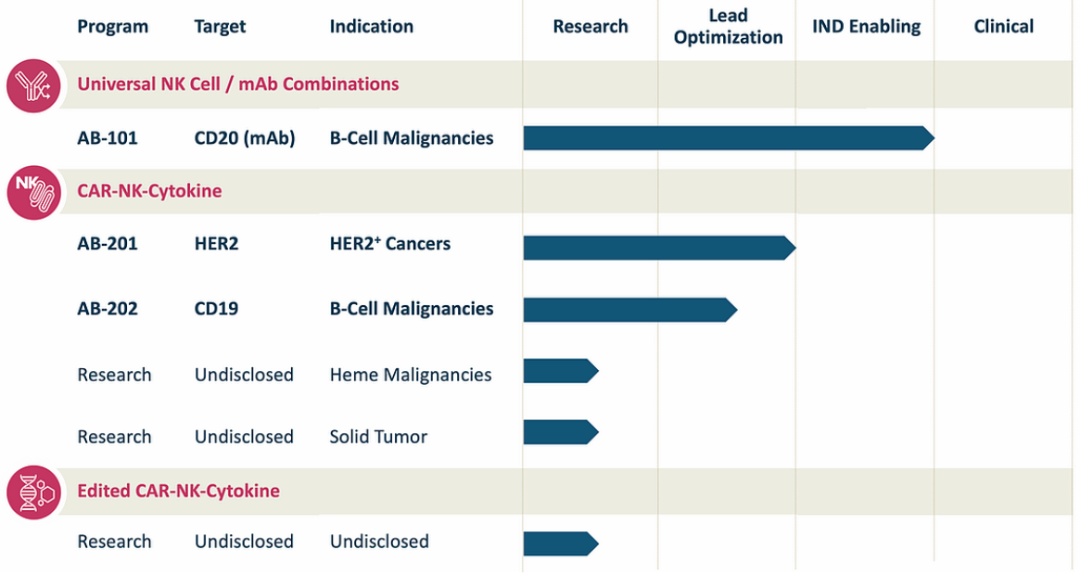The image size is (1080, 575).
Task: Click the AB-202 program label
Action: (107, 309)
